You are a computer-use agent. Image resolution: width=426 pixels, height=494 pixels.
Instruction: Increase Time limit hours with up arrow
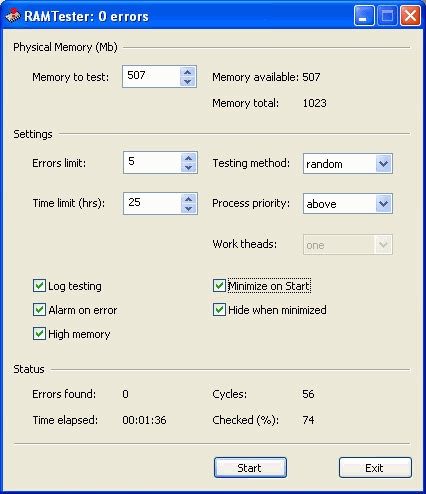(x=189, y=199)
